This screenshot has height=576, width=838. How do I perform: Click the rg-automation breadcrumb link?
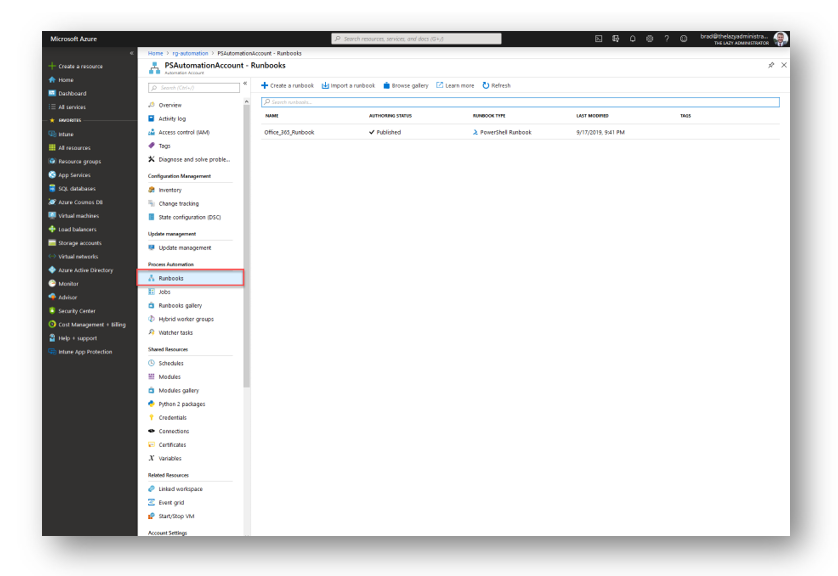190,53
